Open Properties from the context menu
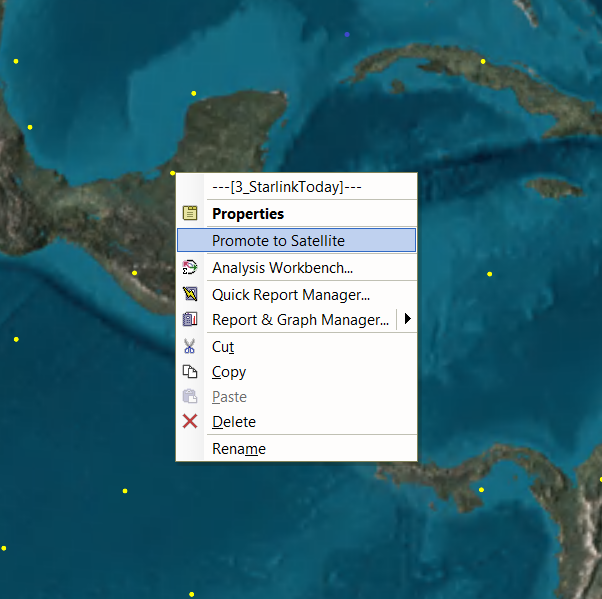The height and width of the screenshot is (599, 602). pos(296,213)
